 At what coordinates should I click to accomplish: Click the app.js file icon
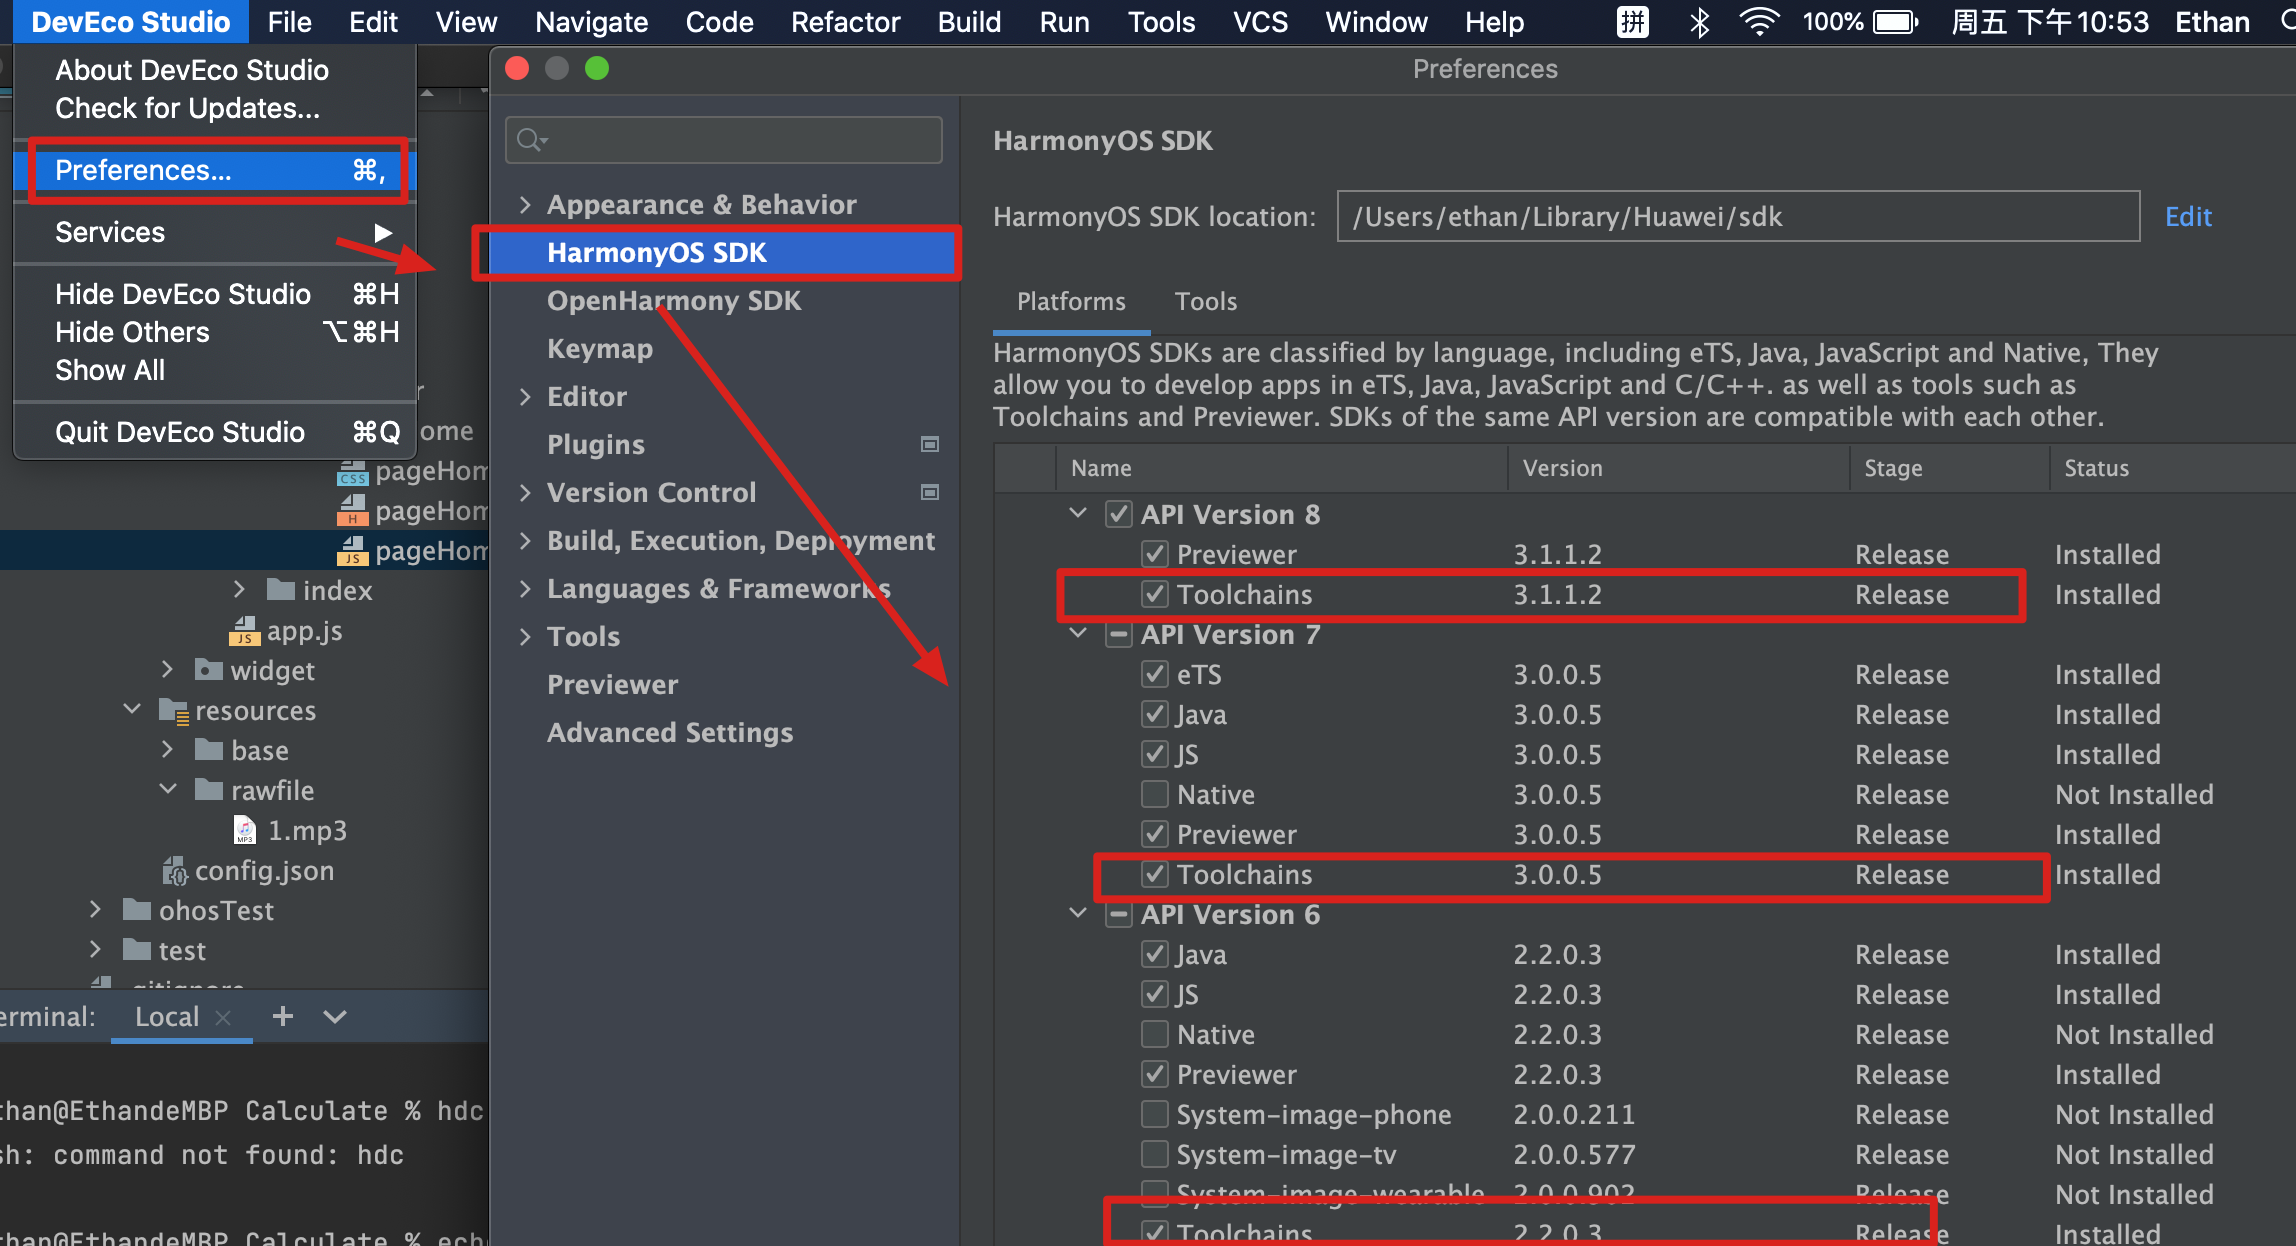pos(244,631)
